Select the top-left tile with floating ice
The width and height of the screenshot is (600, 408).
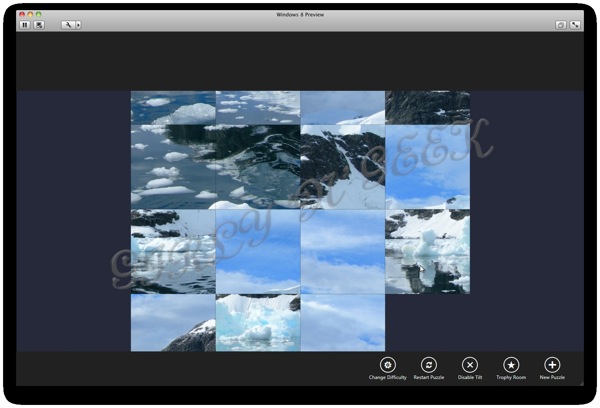pos(173,108)
